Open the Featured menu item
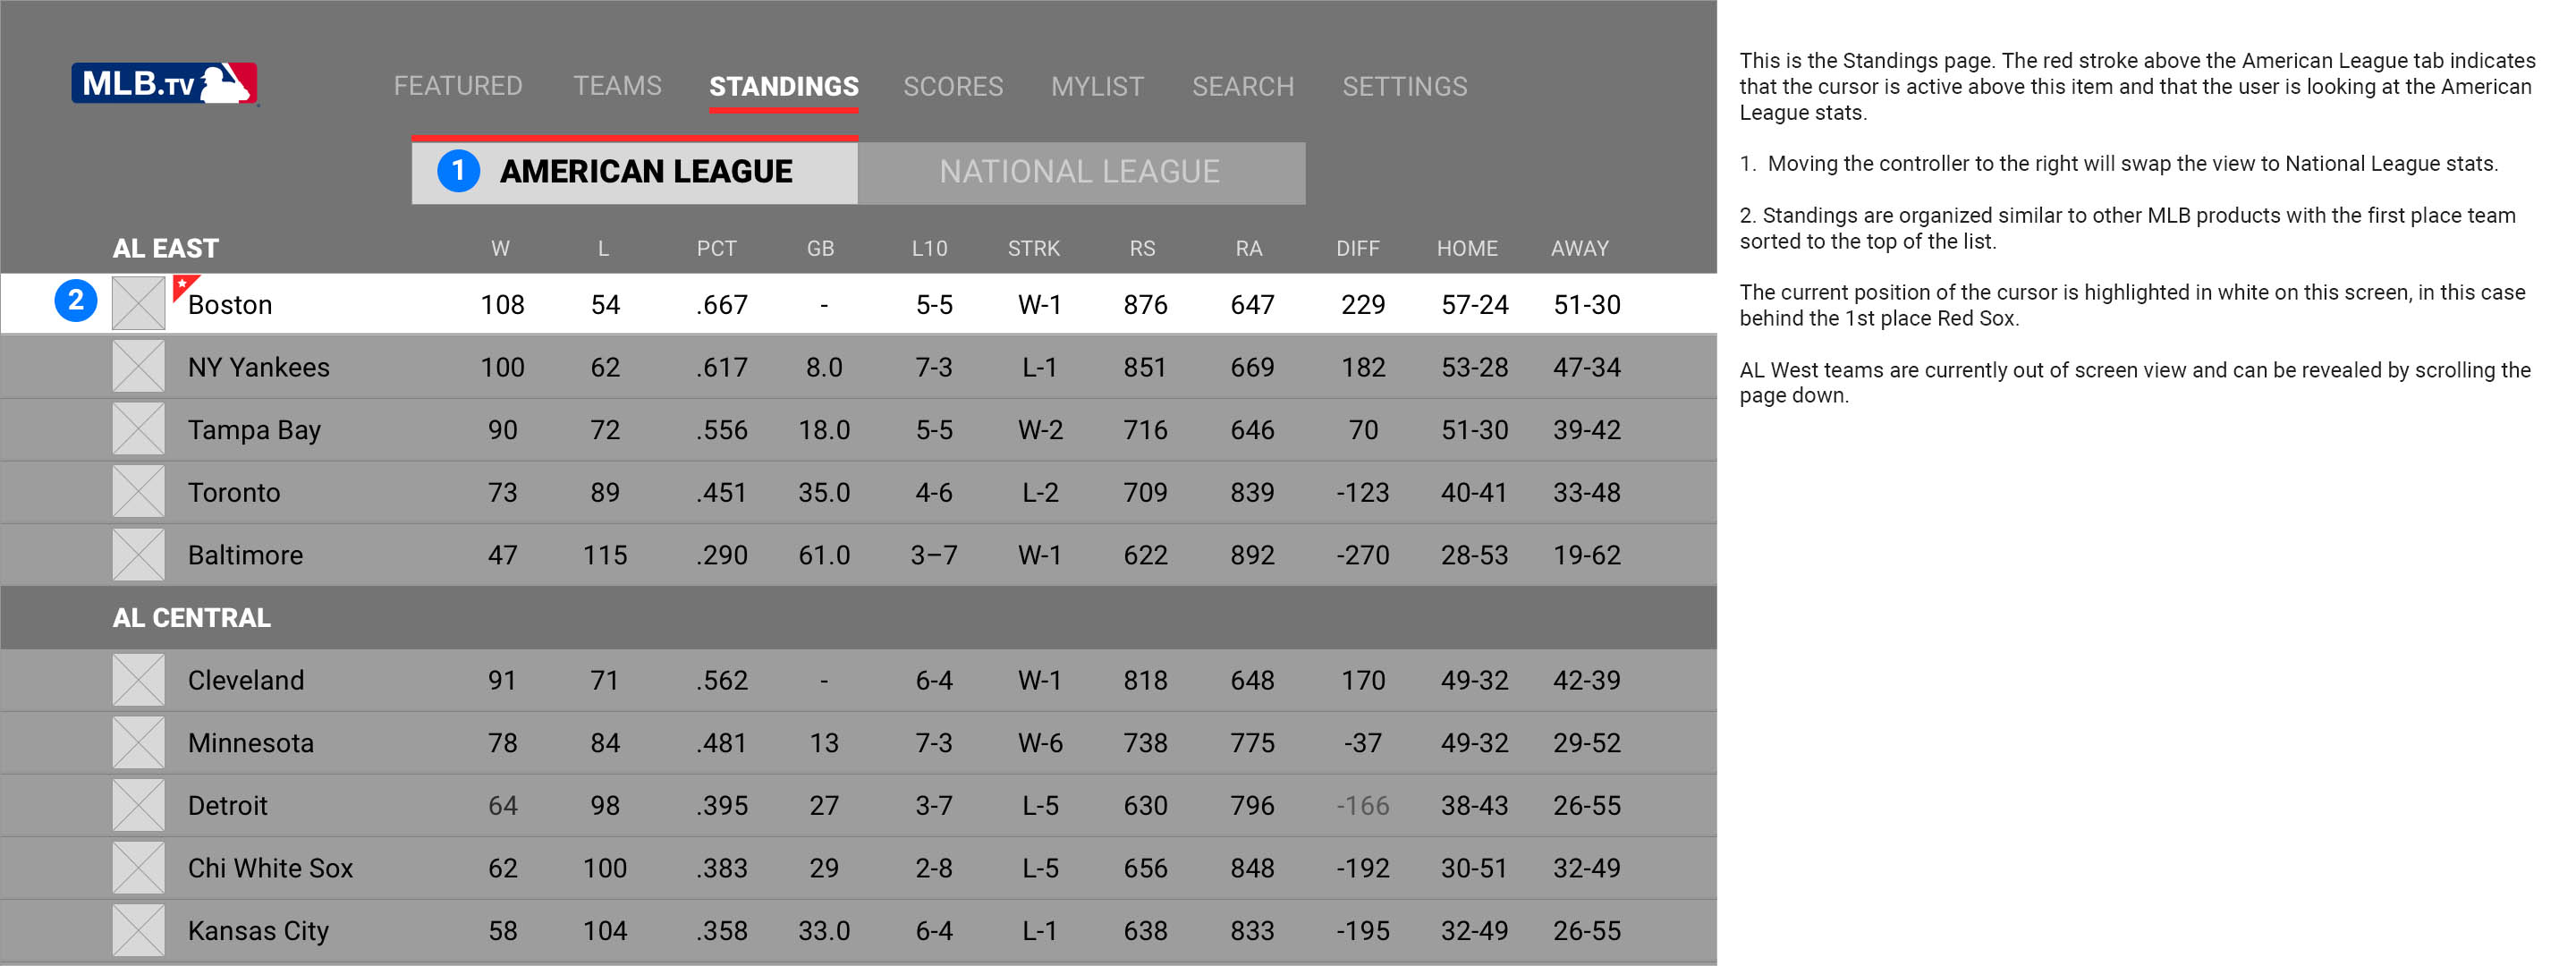 [x=457, y=87]
